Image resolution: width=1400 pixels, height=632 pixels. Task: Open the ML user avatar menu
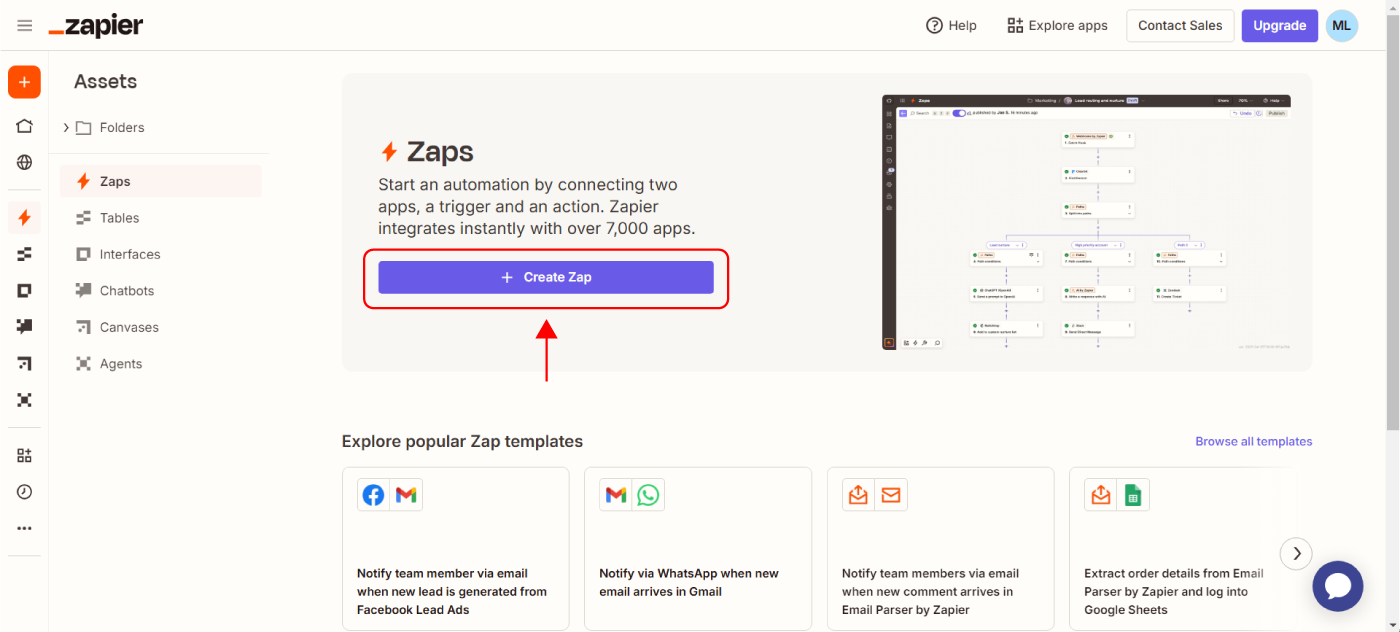tap(1341, 26)
